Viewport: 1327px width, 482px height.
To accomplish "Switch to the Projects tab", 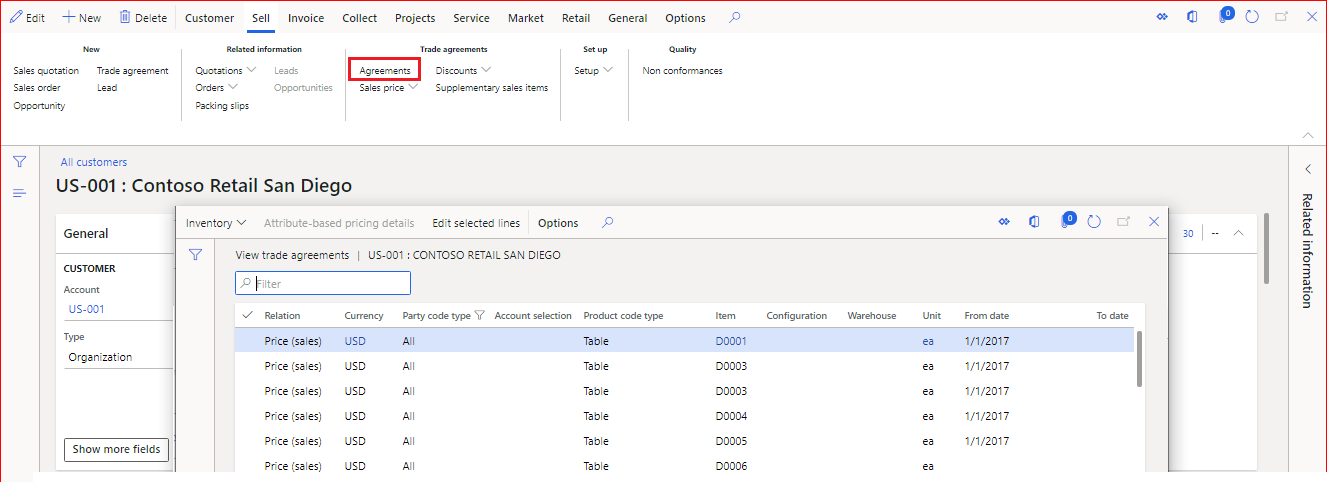I will (415, 18).
